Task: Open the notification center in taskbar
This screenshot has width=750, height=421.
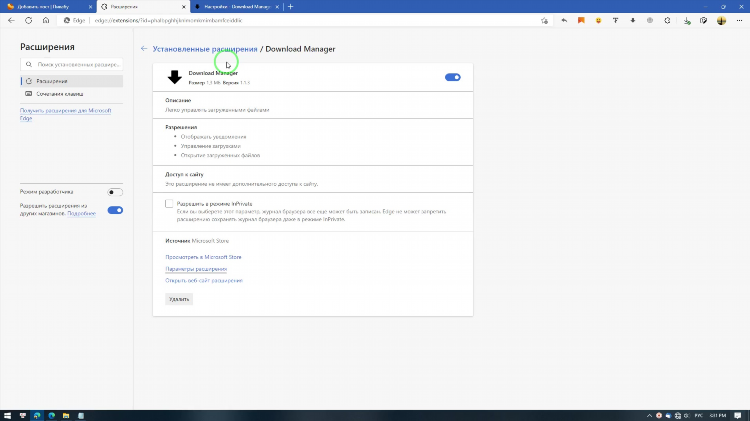Action: point(738,415)
